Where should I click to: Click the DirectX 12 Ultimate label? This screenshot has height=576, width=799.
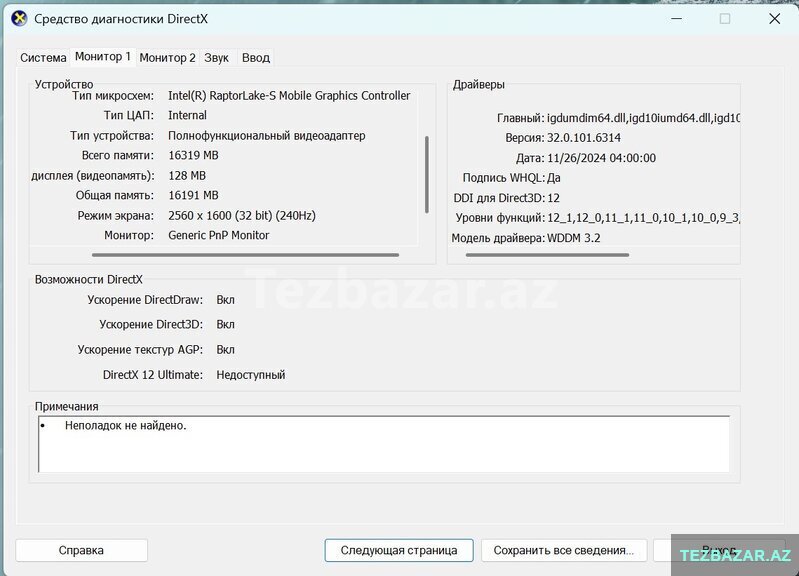153,375
